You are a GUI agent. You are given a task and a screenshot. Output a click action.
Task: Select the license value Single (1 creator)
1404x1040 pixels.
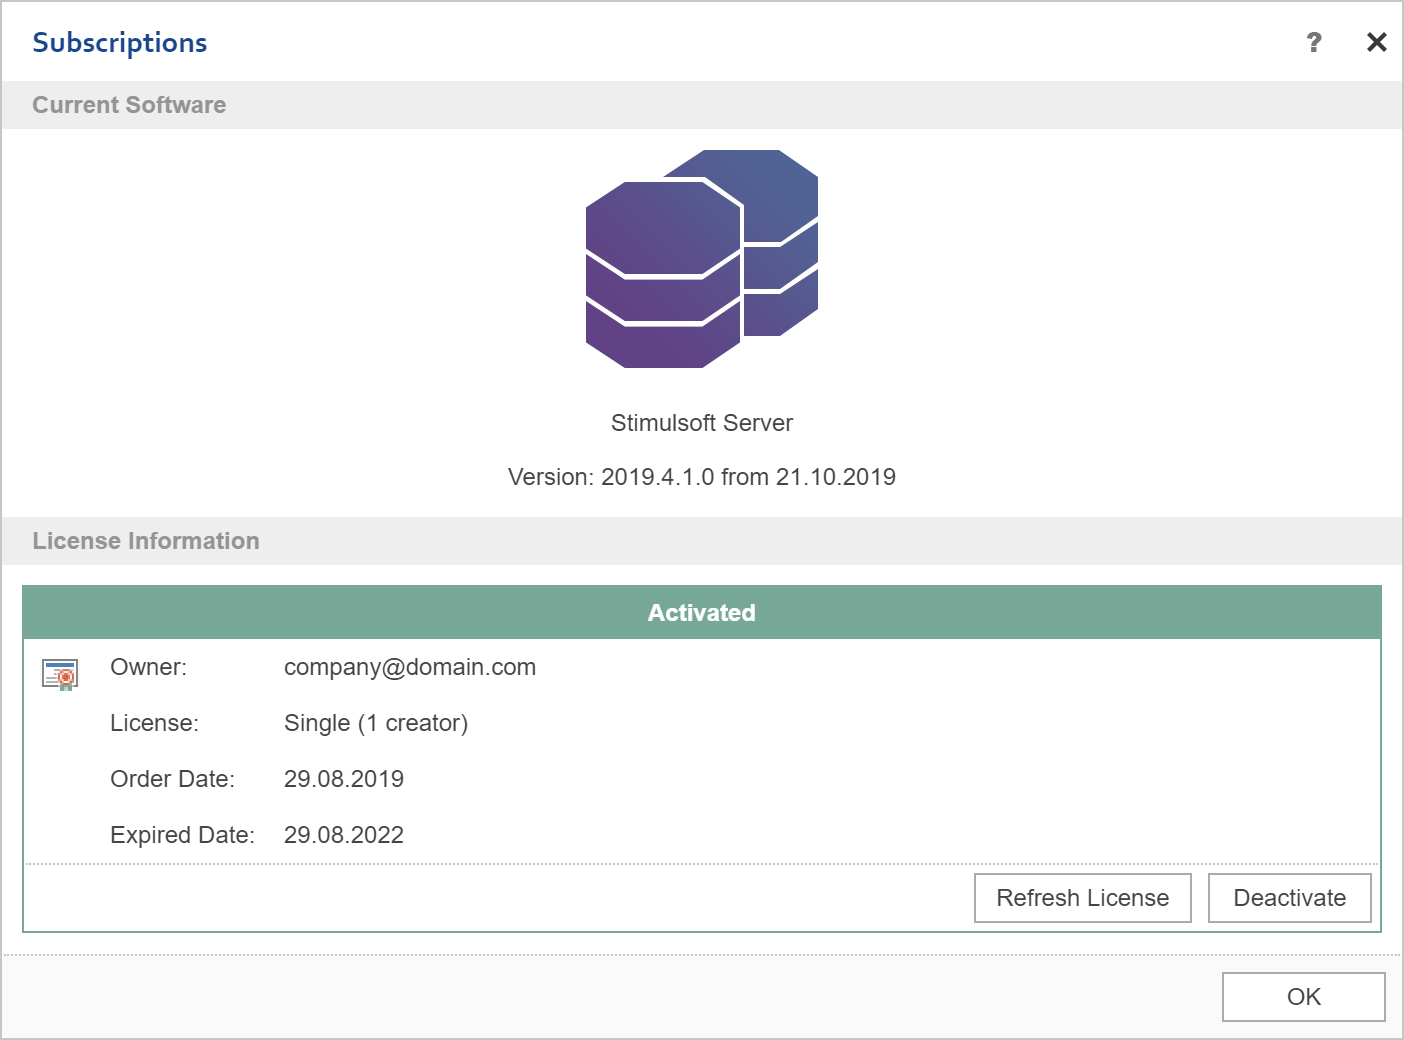pyautogui.click(x=376, y=723)
